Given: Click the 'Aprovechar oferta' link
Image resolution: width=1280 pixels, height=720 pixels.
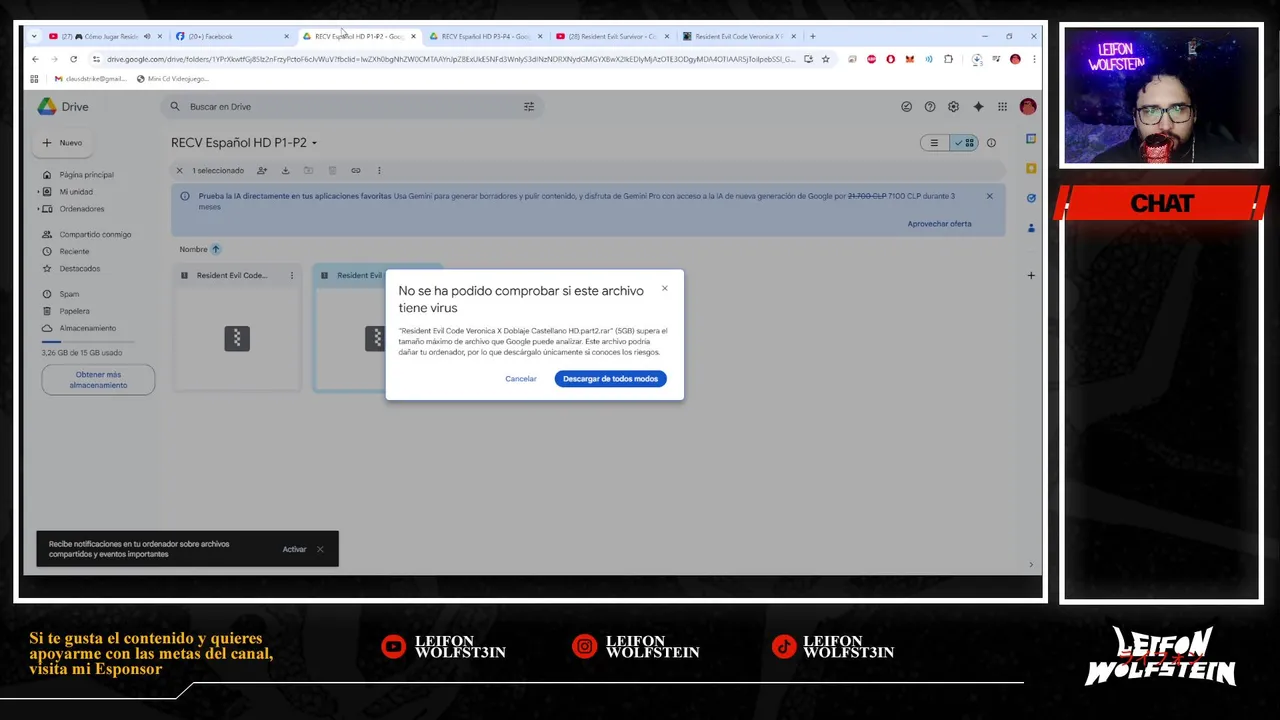Looking at the screenshot, I should pos(939,224).
